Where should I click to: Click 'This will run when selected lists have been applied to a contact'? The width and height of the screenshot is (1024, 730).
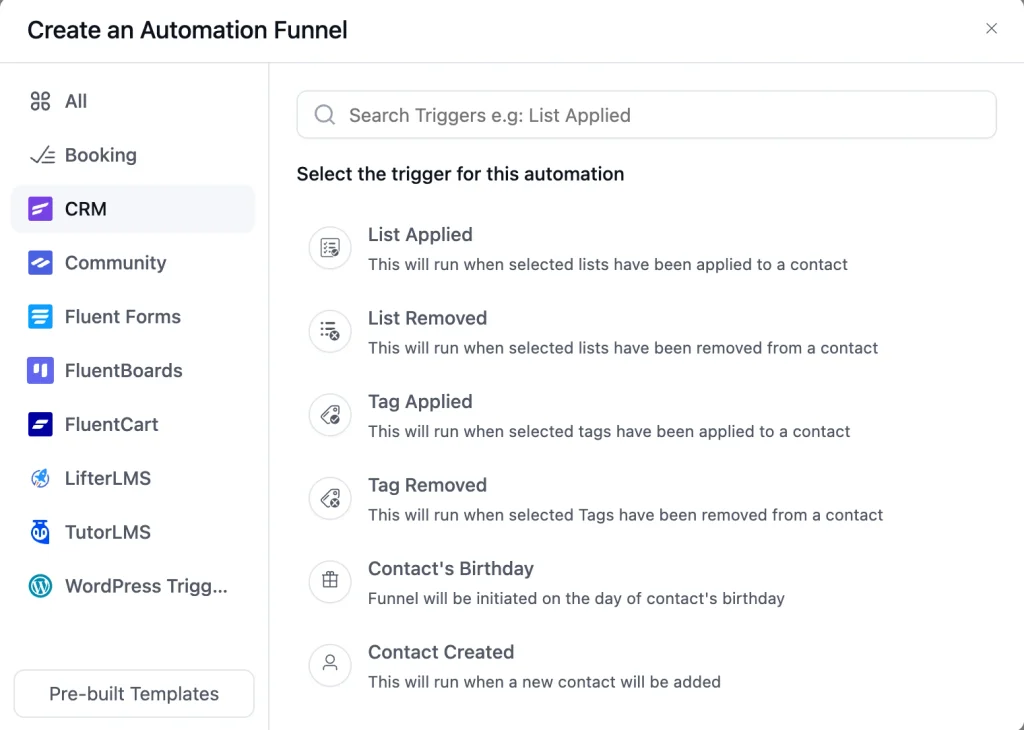(x=607, y=264)
